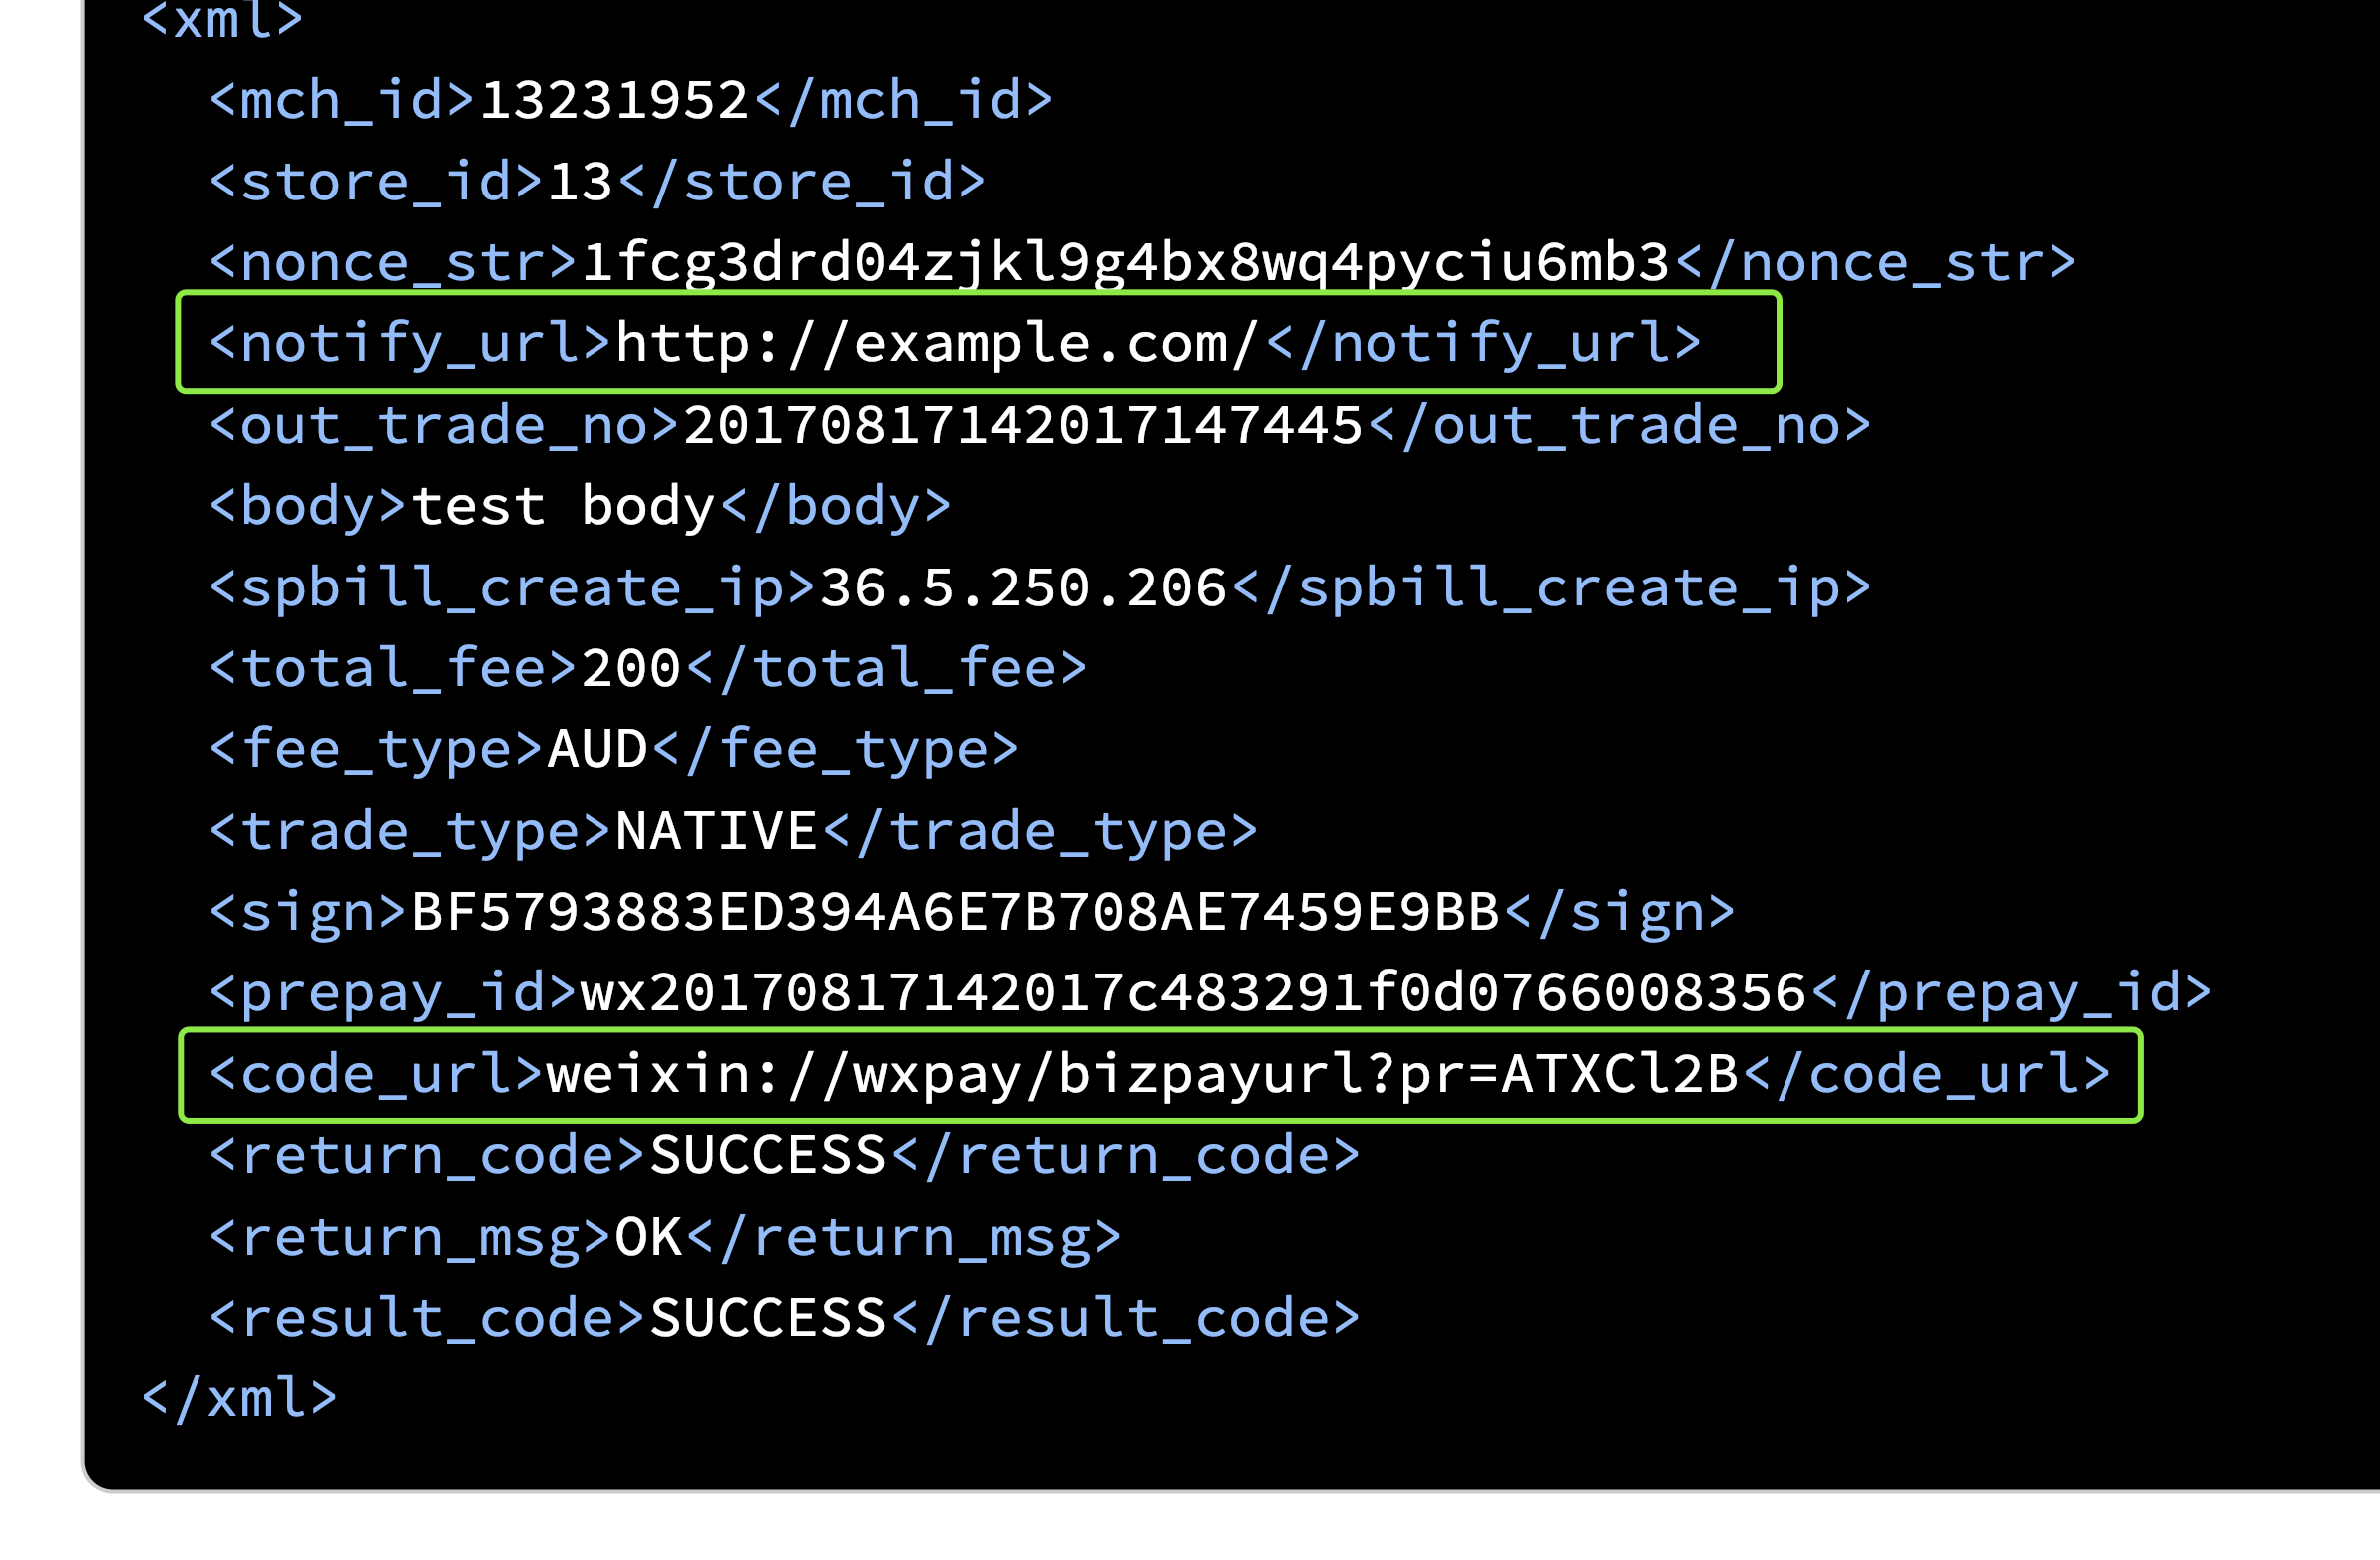Click the opening <notify_url> tag
This screenshot has height=1560, width=2380.
click(x=410, y=344)
